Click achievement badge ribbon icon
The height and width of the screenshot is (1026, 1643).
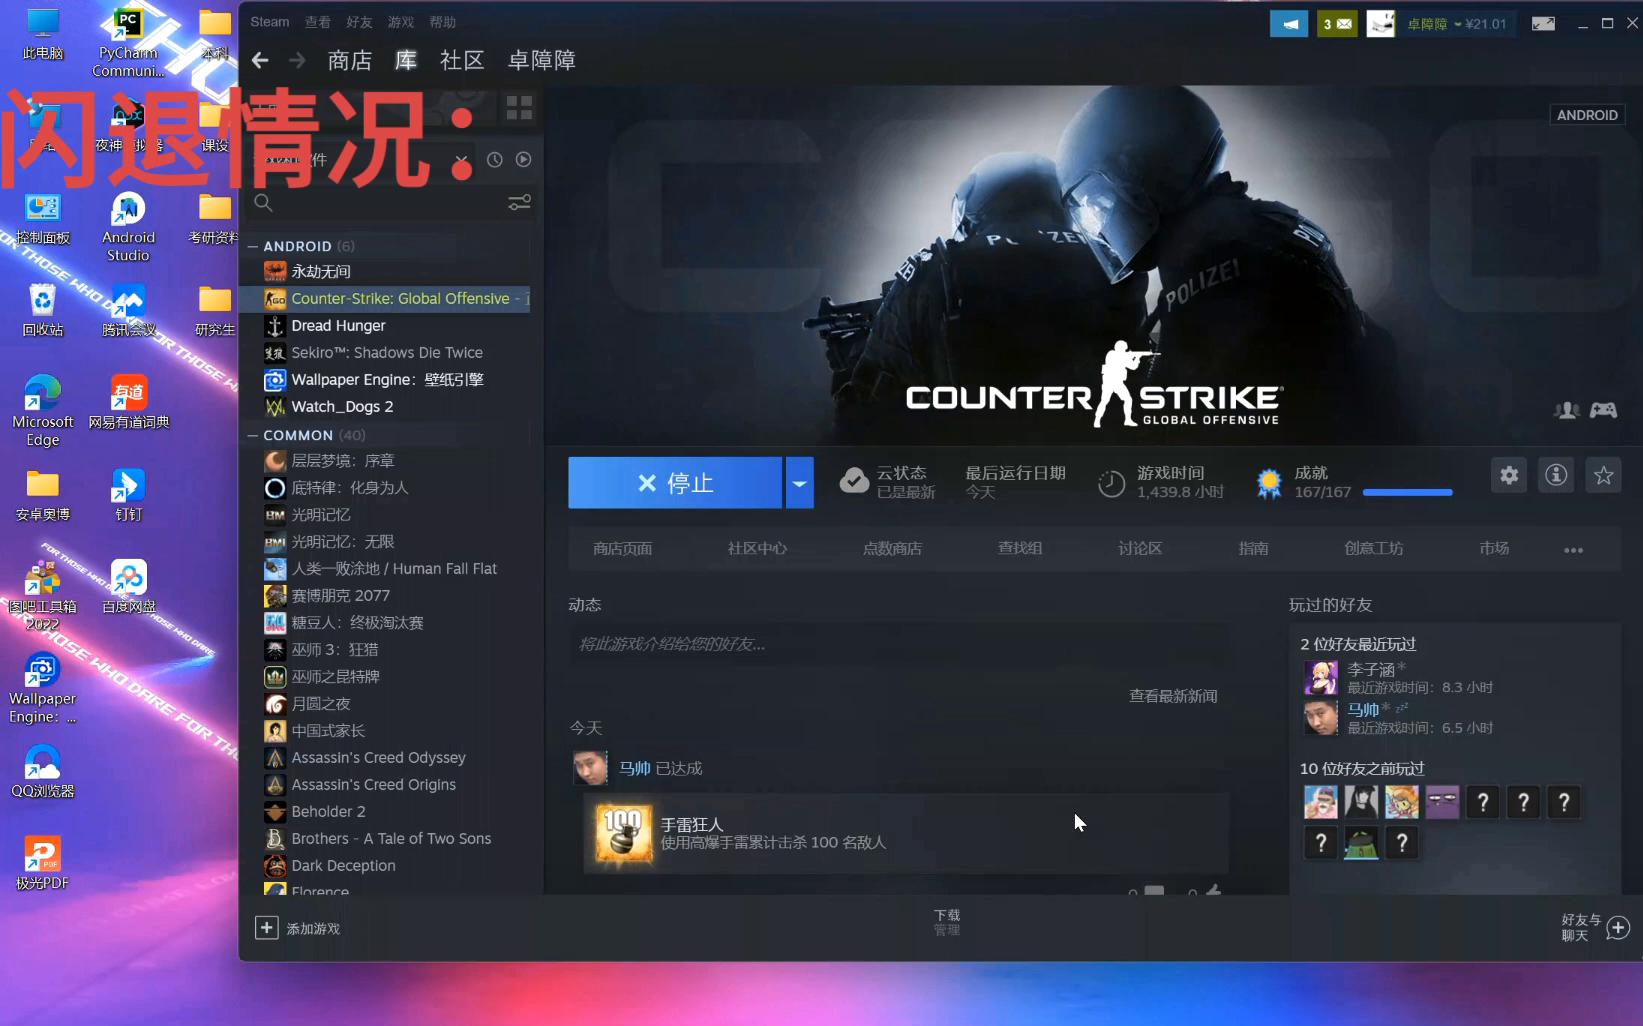point(1269,483)
